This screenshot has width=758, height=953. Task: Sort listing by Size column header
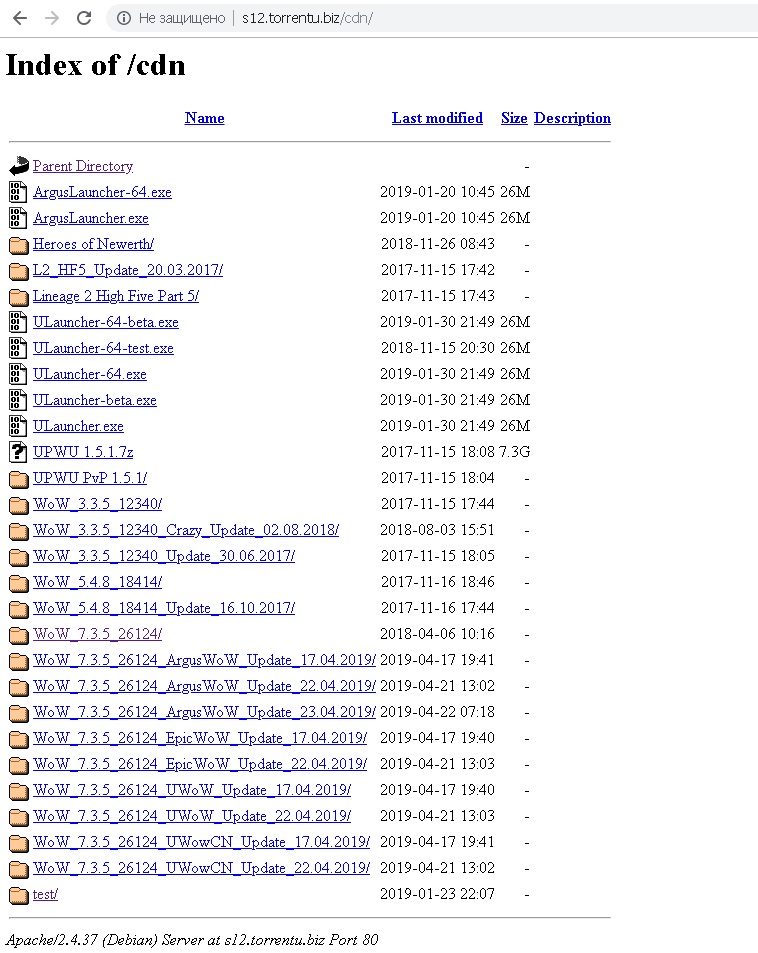pyautogui.click(x=514, y=118)
